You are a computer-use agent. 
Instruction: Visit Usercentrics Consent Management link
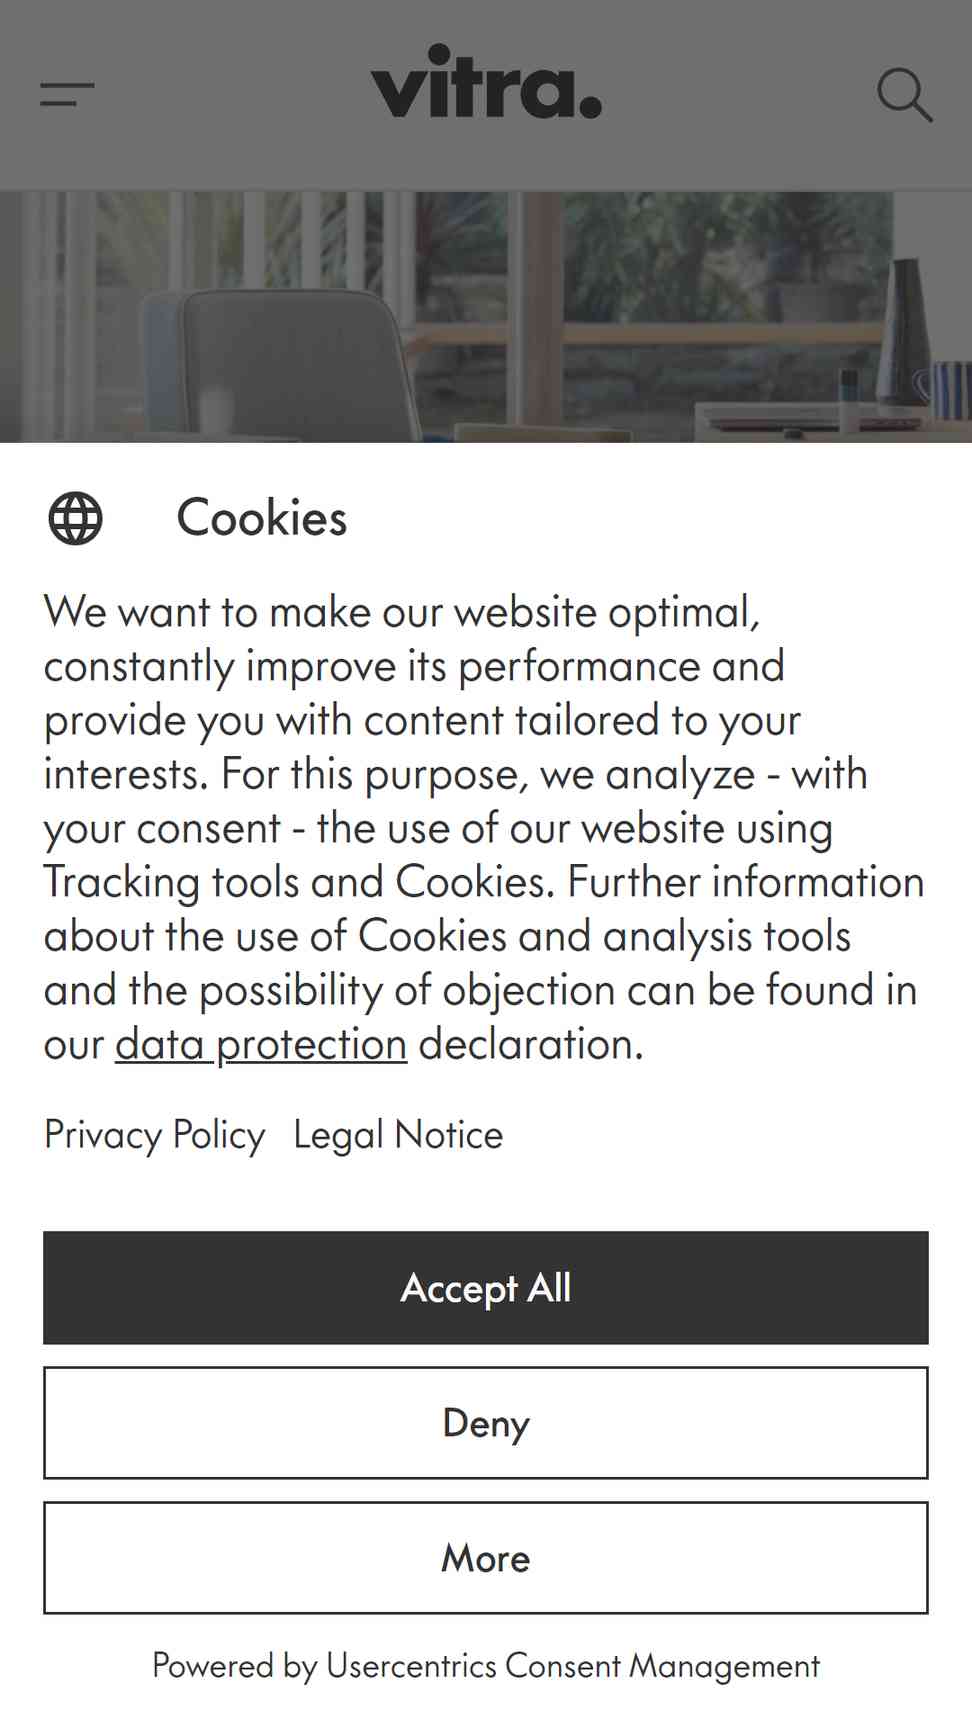[x=573, y=1666]
